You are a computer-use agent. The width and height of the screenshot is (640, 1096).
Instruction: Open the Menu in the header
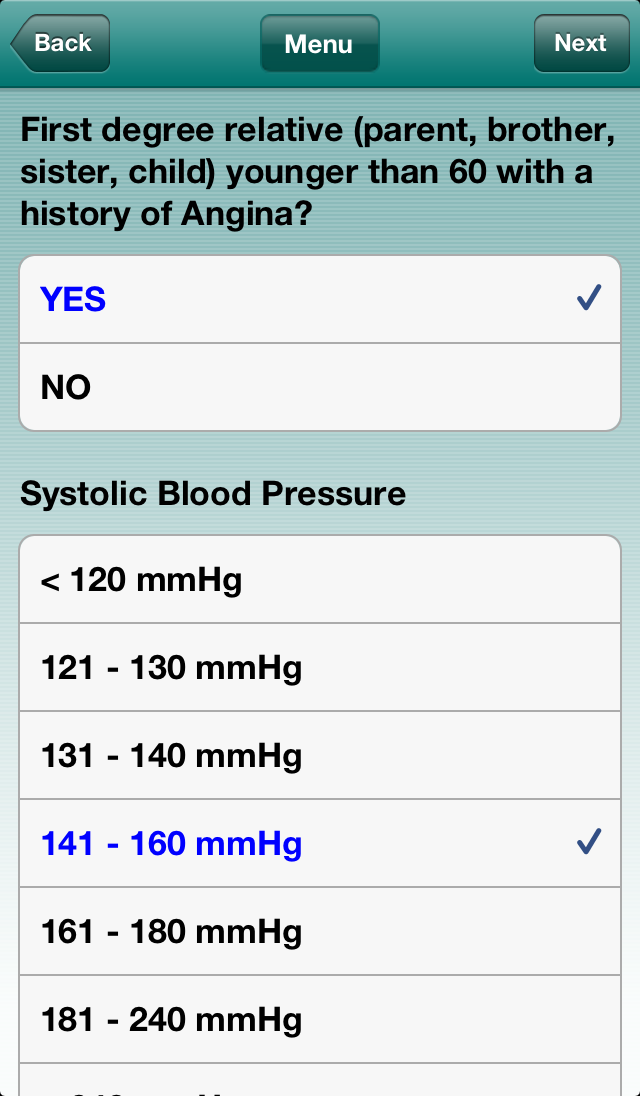point(319,44)
